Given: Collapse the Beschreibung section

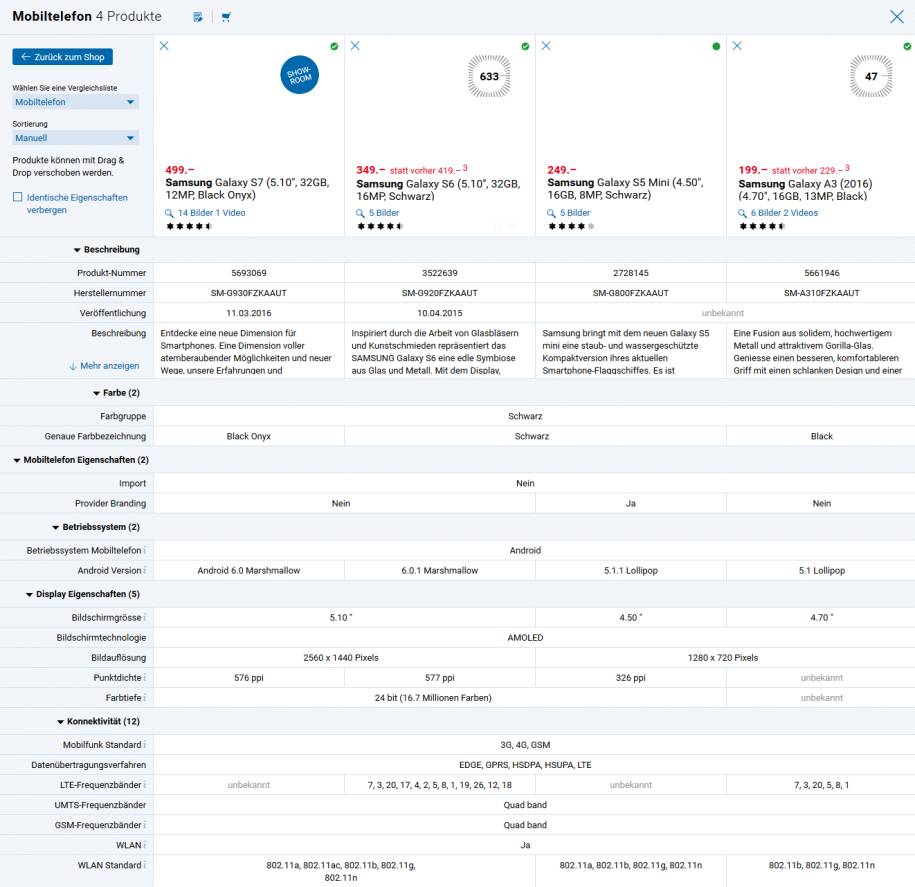Looking at the screenshot, I should point(106,250).
